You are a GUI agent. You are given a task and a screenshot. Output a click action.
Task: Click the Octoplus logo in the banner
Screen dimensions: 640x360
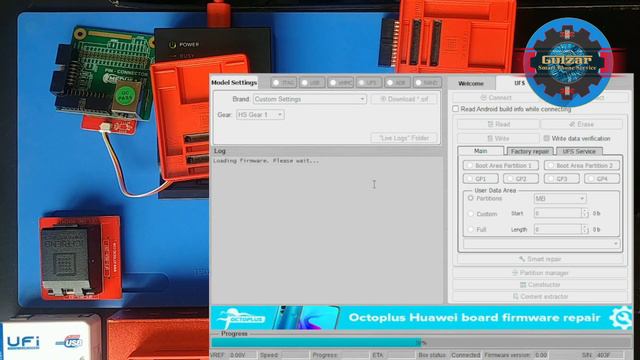coord(242,318)
